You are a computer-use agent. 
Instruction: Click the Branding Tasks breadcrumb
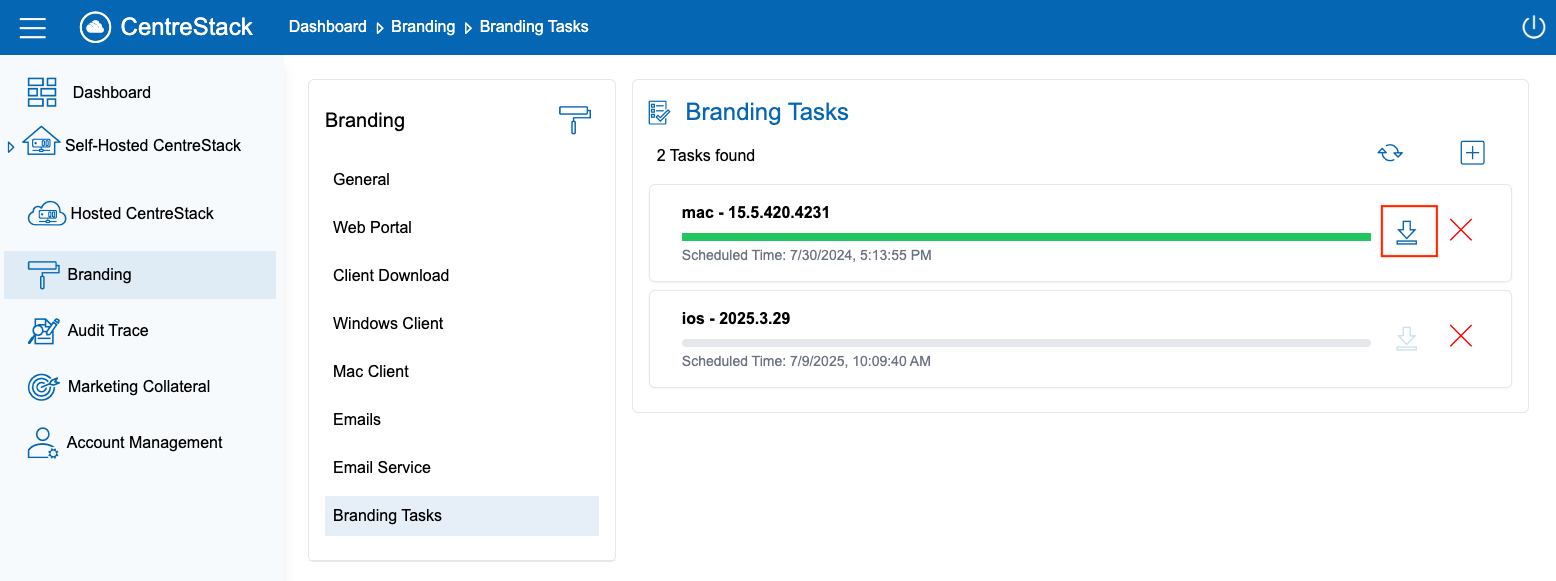point(534,27)
